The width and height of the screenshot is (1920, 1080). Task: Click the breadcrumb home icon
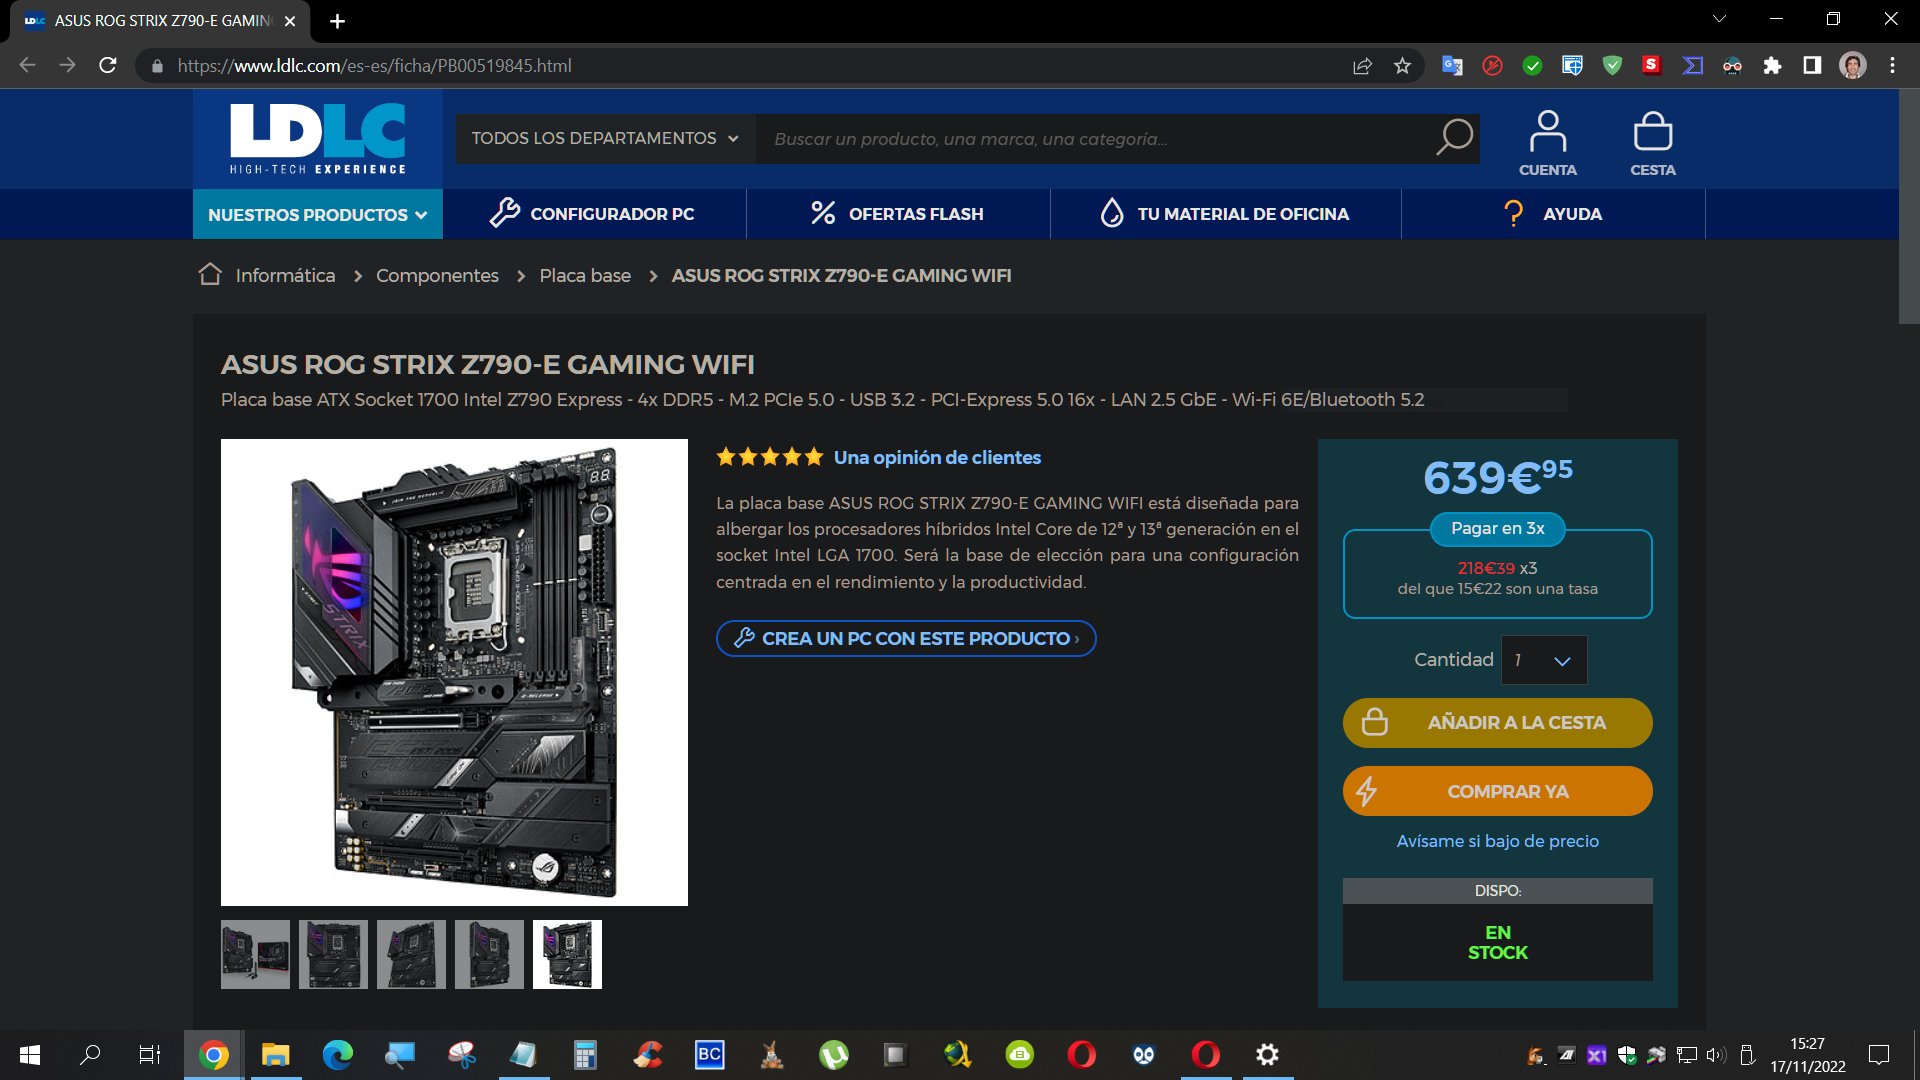pyautogui.click(x=210, y=274)
